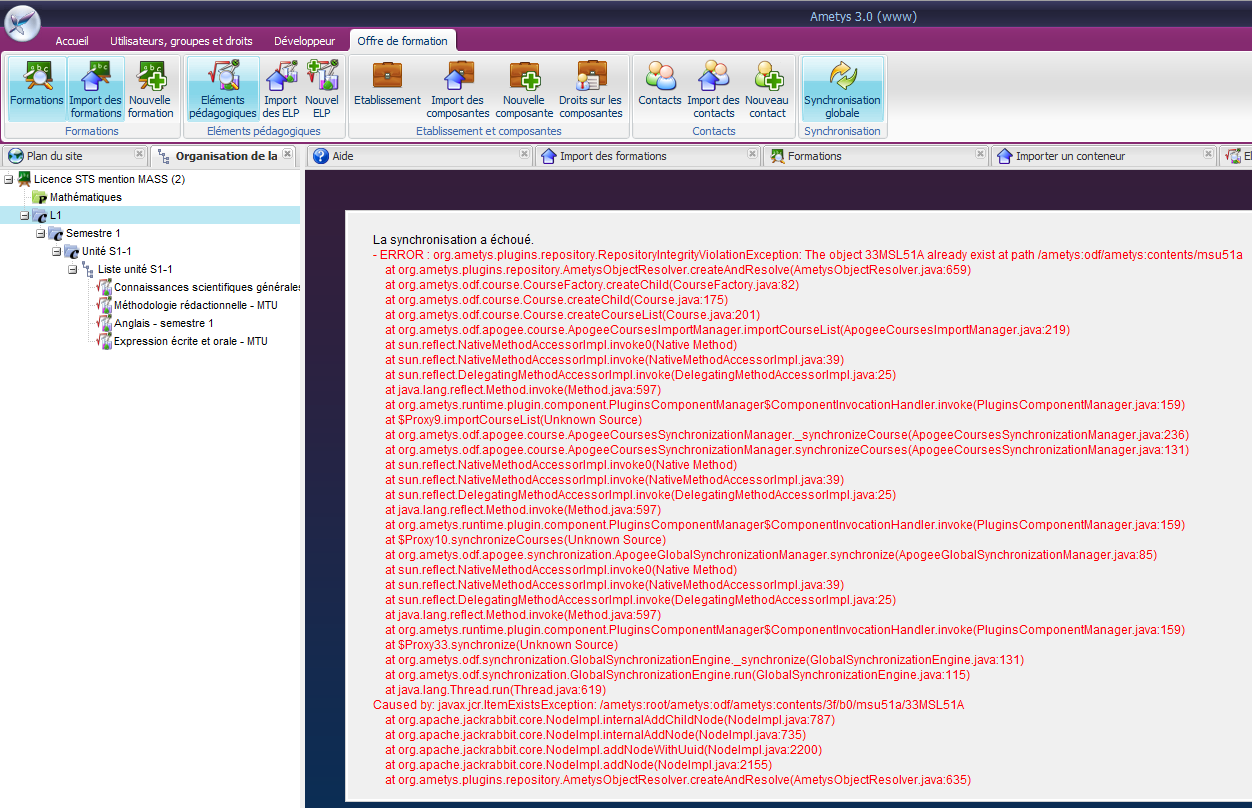
Task: Click Import des ELP icon
Action: point(281,88)
